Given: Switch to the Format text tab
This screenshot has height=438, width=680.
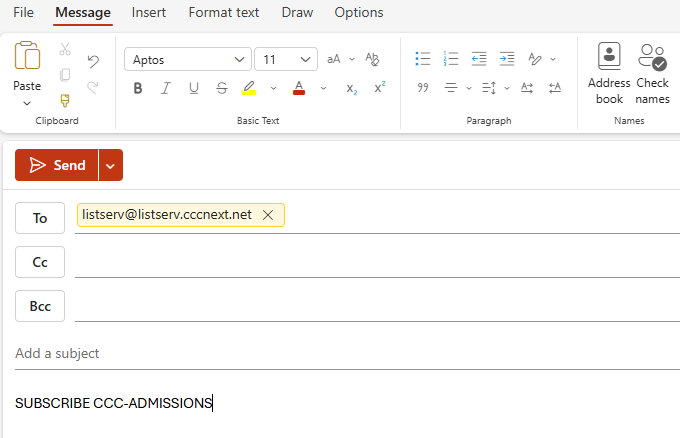Looking at the screenshot, I should (224, 12).
